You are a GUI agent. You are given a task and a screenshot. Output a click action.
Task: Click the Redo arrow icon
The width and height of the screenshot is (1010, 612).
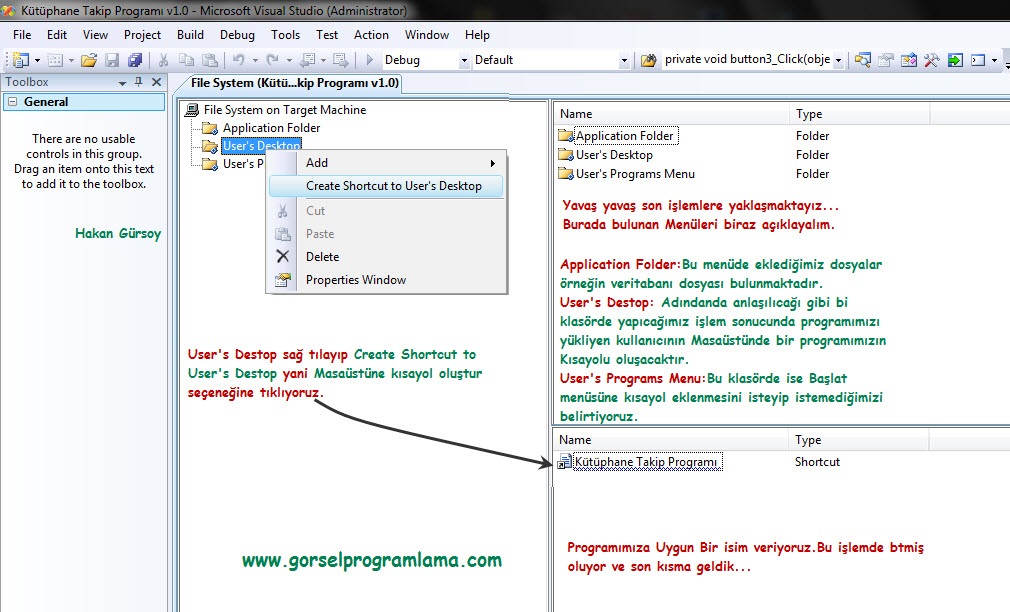tap(272, 60)
